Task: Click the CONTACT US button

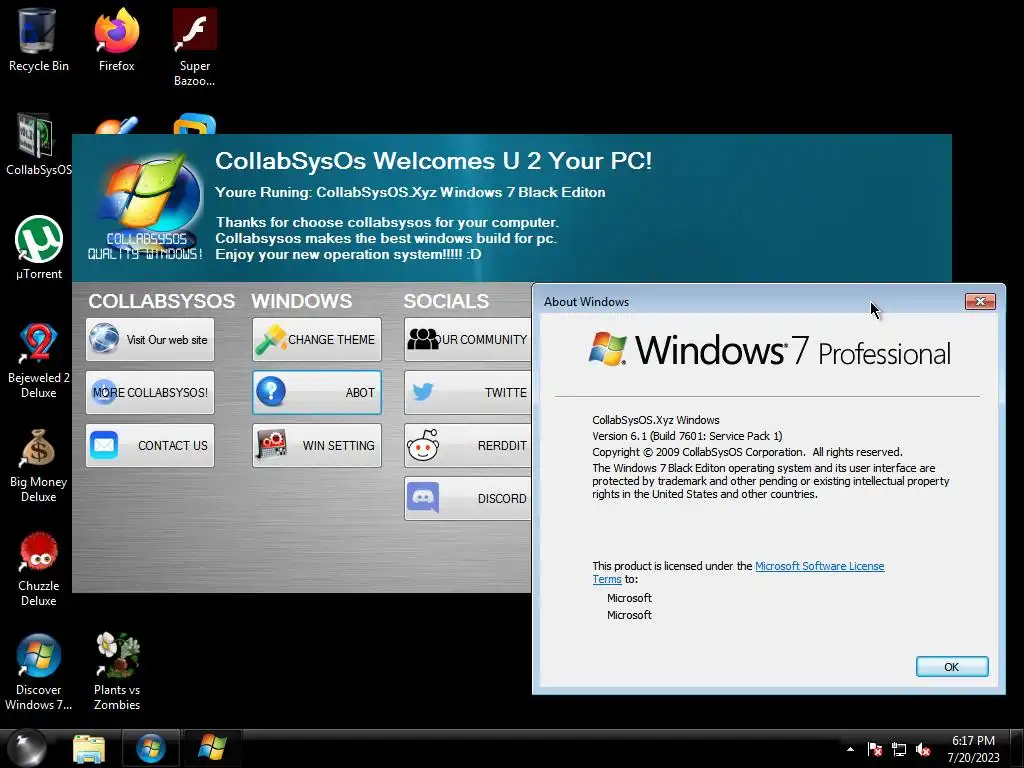Action: 150,445
